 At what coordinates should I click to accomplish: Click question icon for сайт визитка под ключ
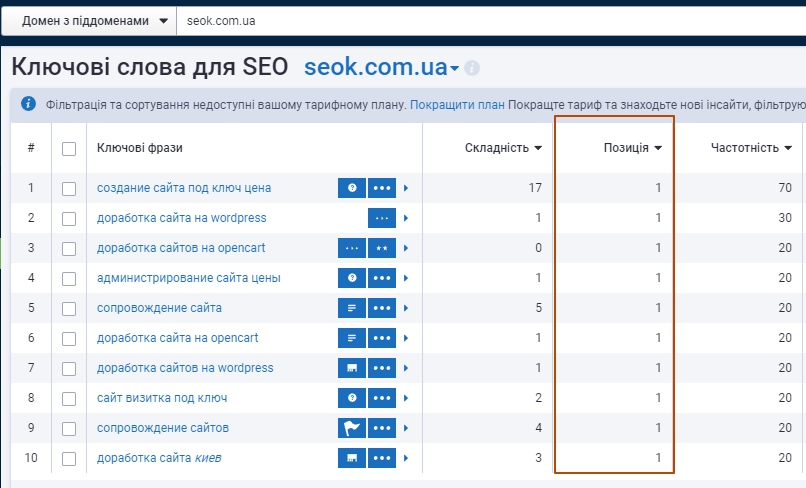(x=352, y=398)
